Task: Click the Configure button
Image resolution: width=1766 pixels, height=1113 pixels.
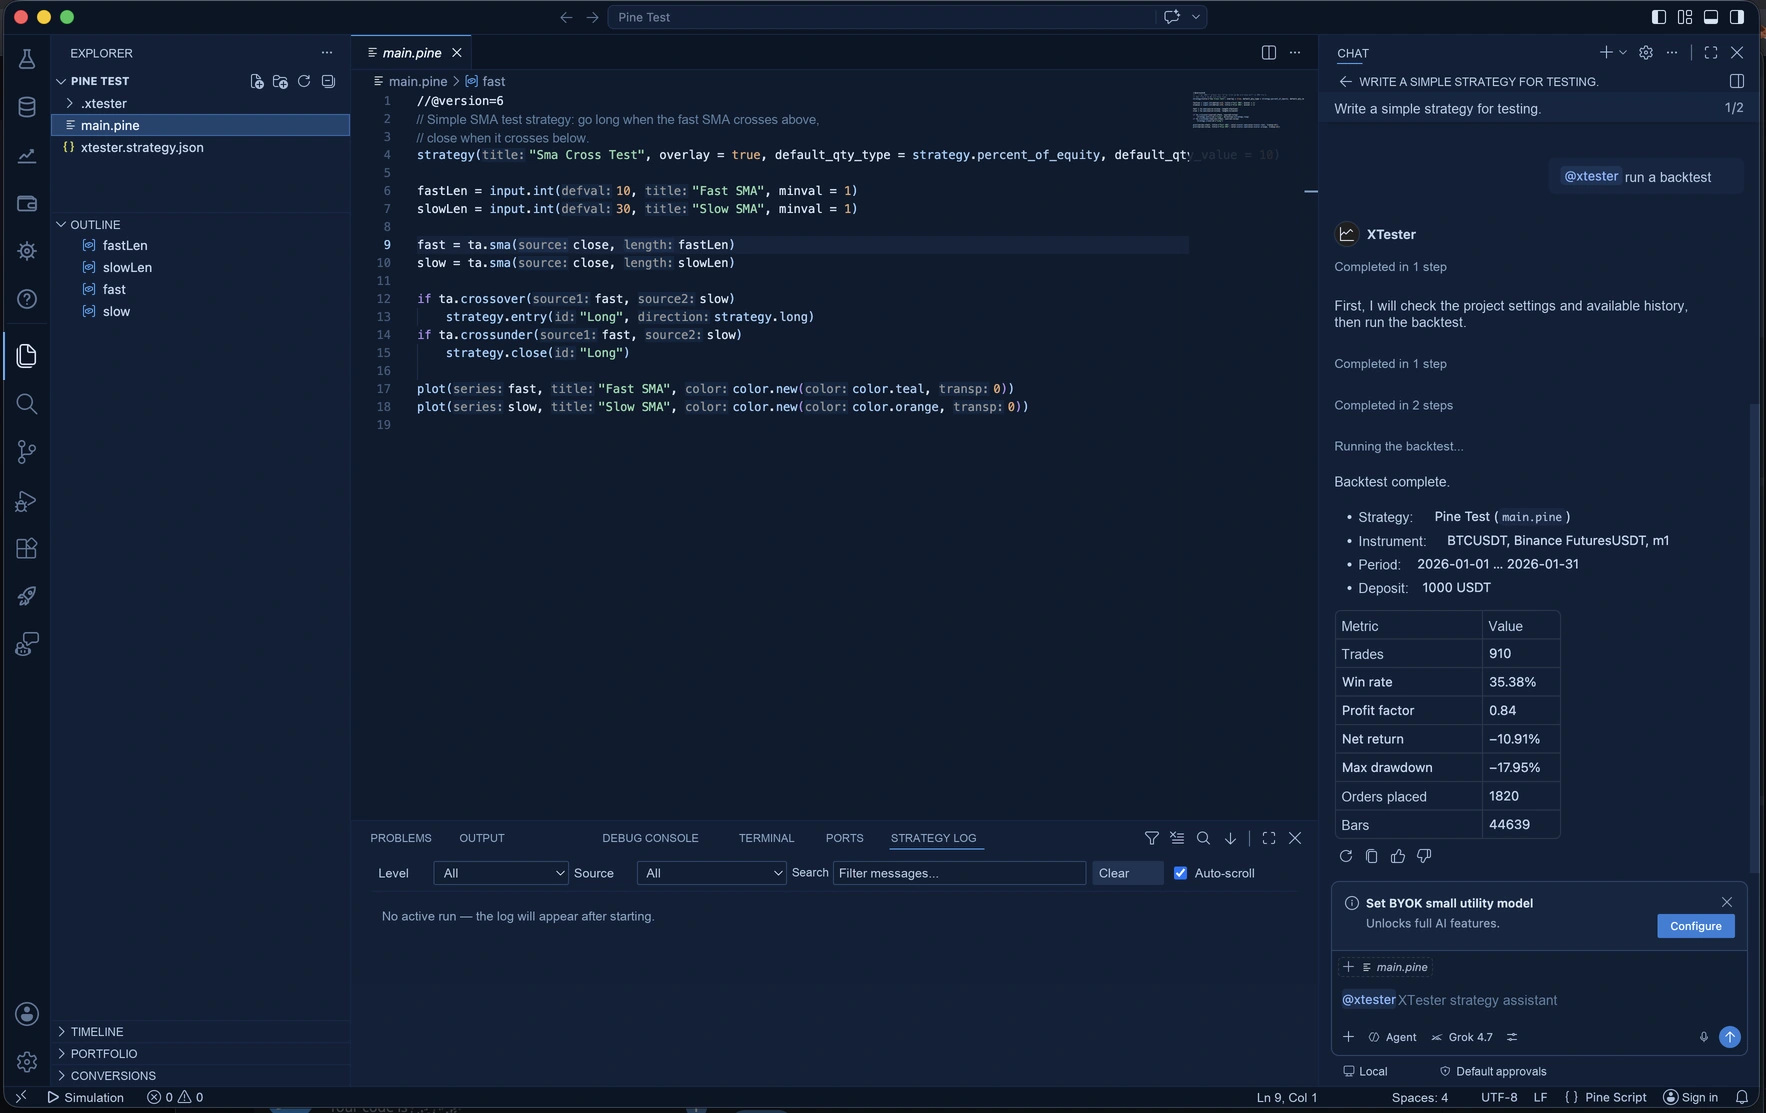Action: click(1696, 926)
